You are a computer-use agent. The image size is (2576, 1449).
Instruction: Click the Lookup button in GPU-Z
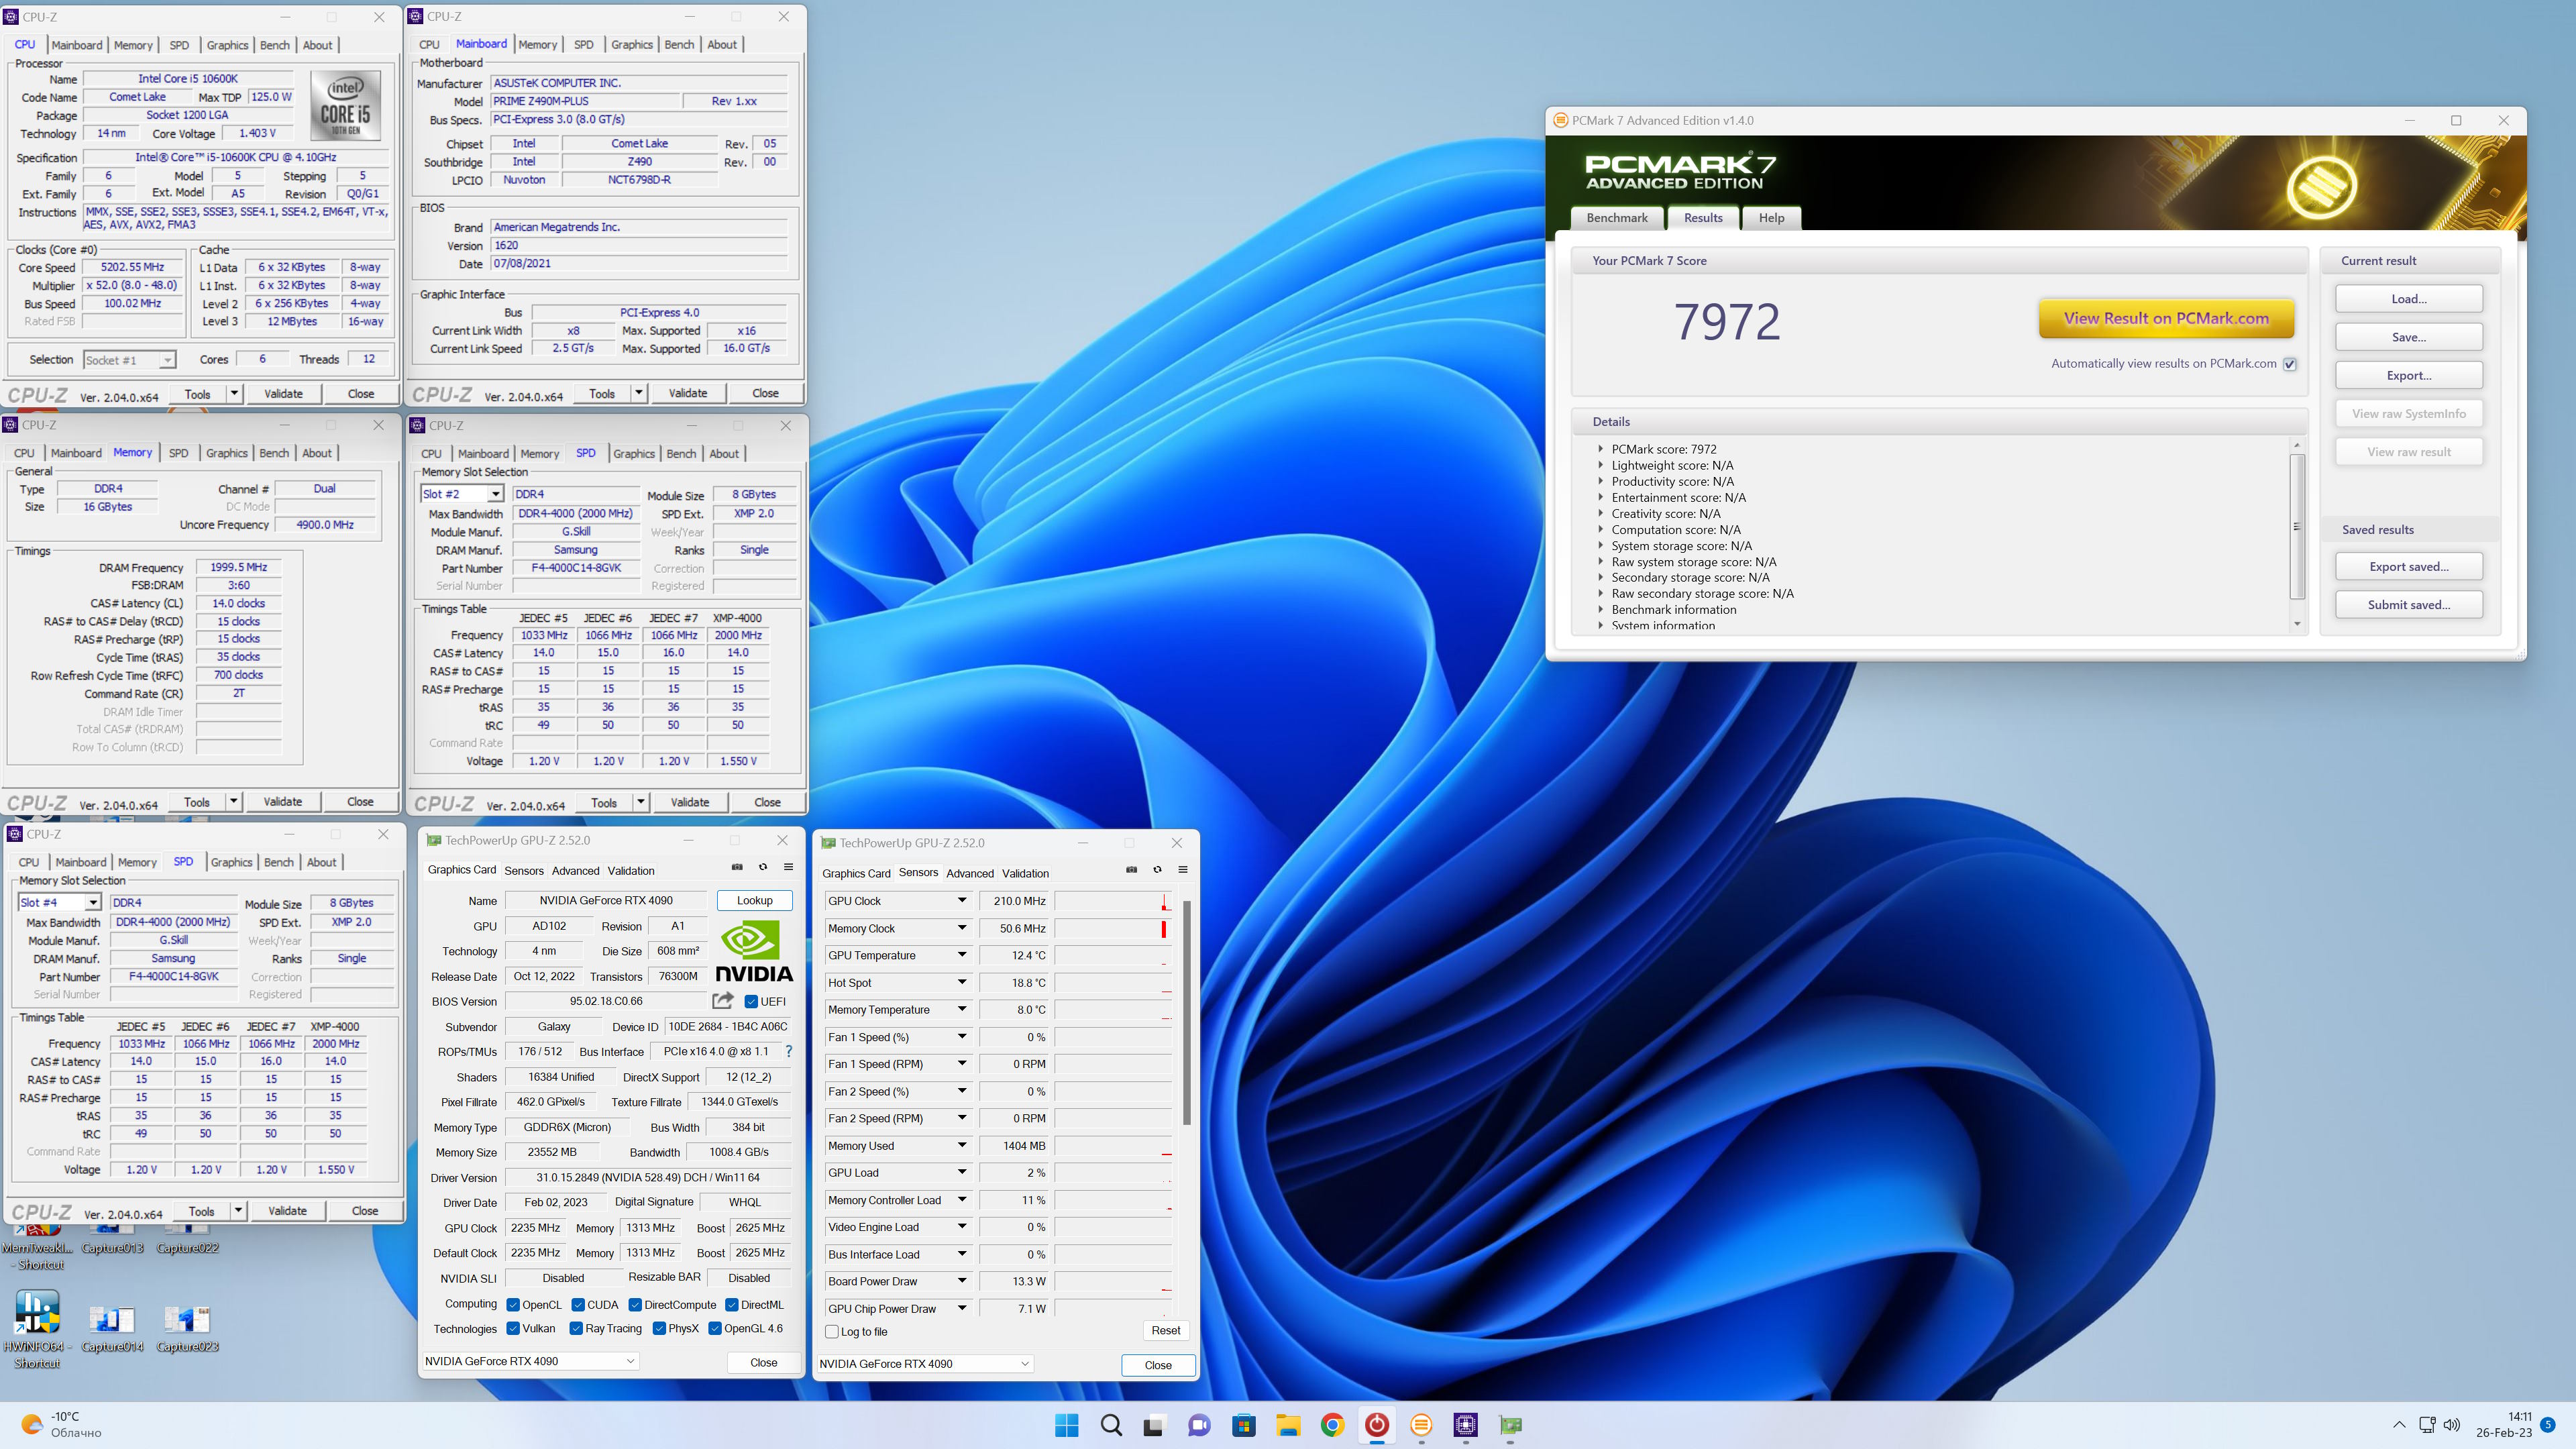754,900
